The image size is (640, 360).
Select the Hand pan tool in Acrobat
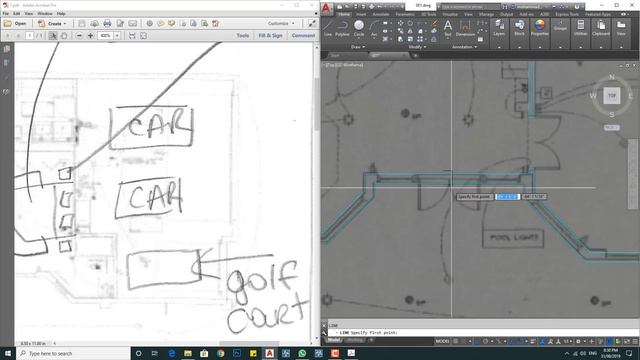pos(64,36)
